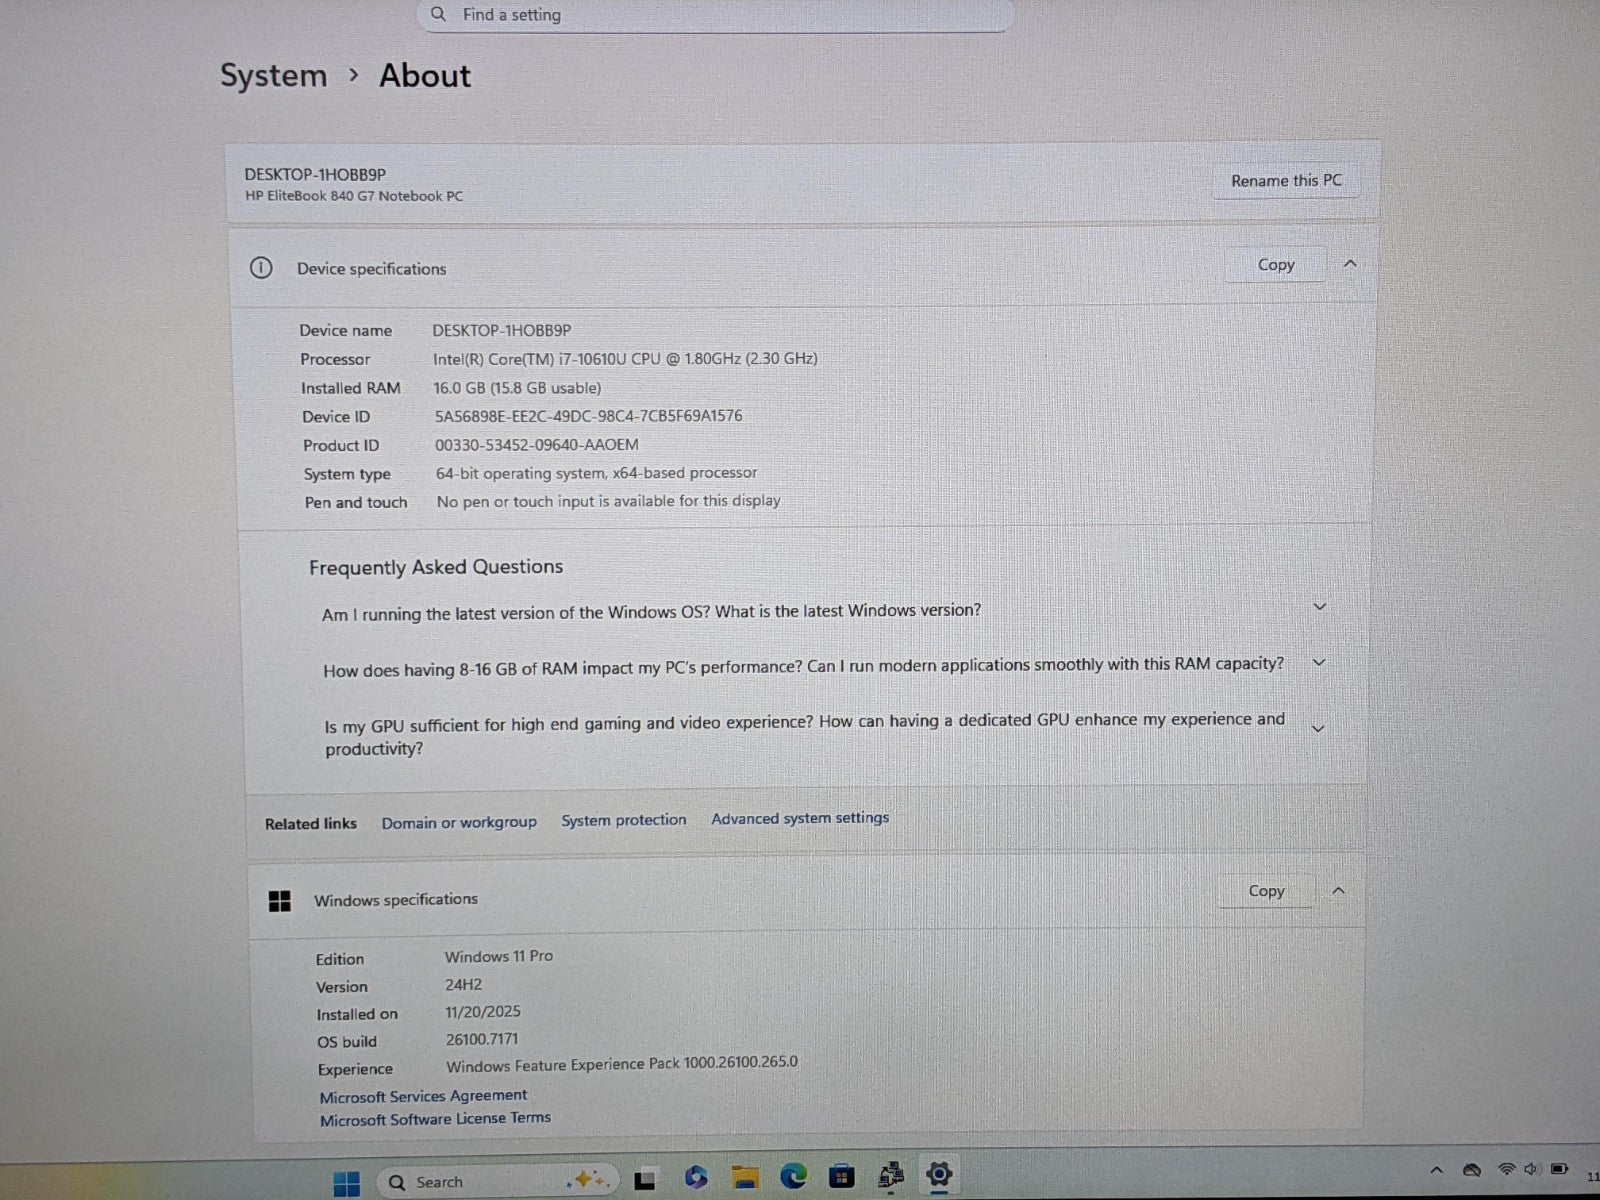Launch Microsoft 365 Copilot from taskbar

coord(695,1178)
